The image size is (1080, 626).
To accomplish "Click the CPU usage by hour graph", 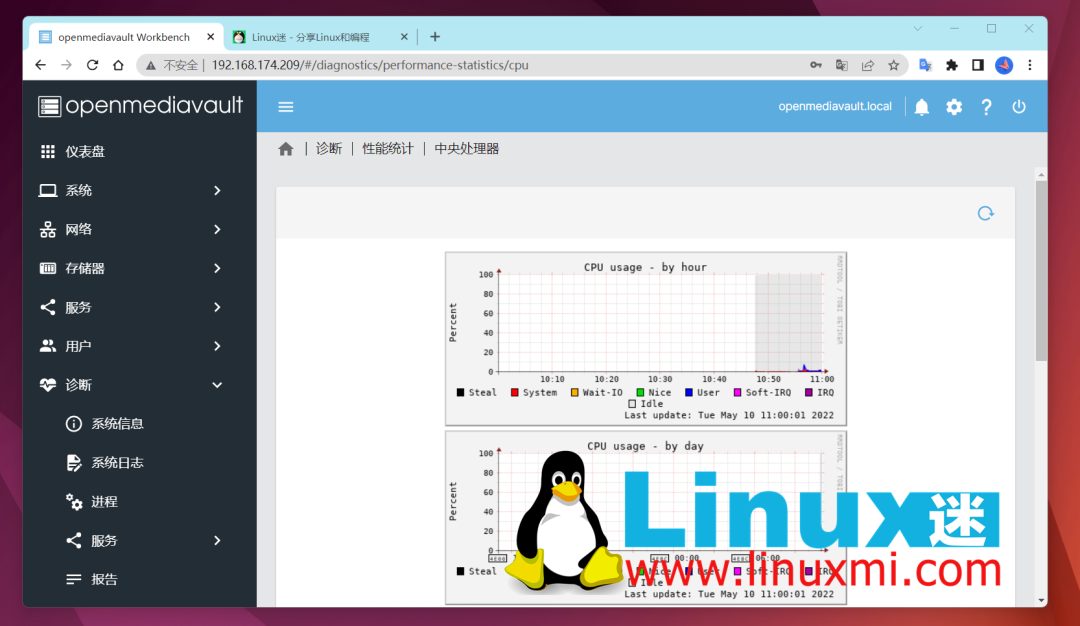I will click(646, 339).
